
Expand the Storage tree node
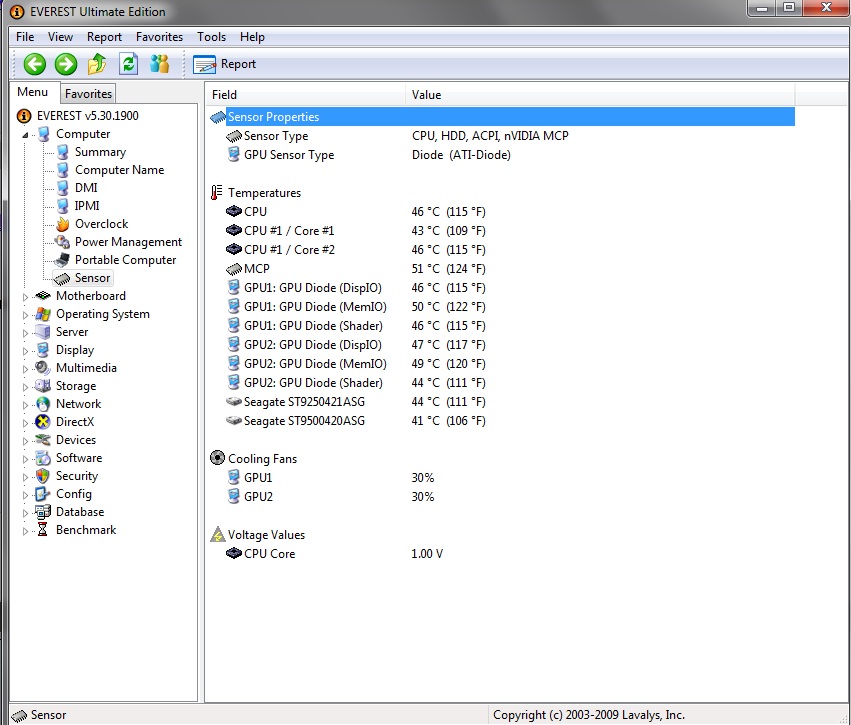tap(25, 387)
